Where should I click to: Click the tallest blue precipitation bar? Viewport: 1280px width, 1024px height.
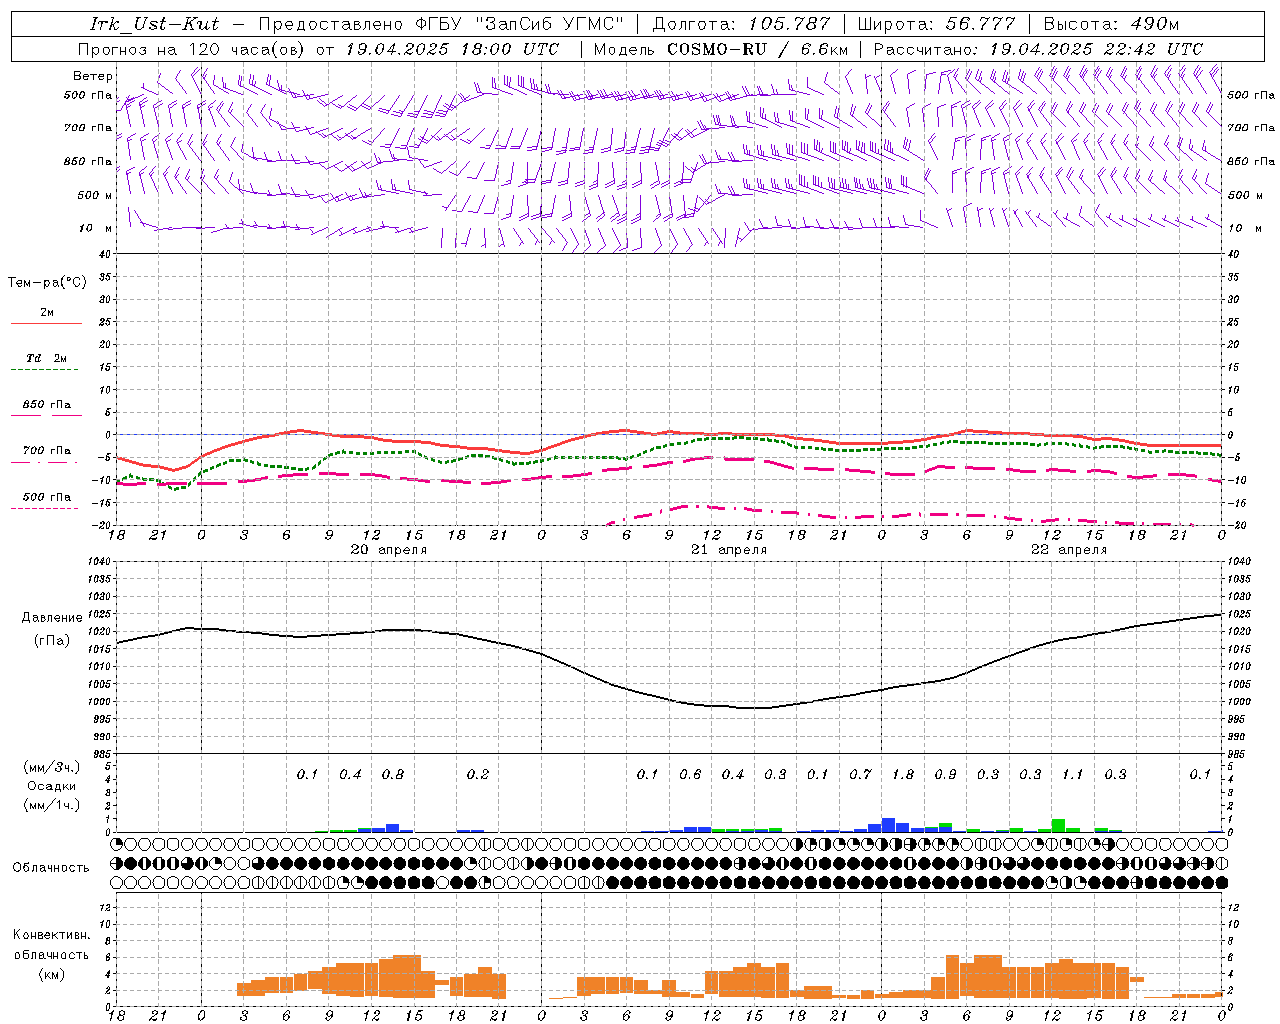pos(888,825)
